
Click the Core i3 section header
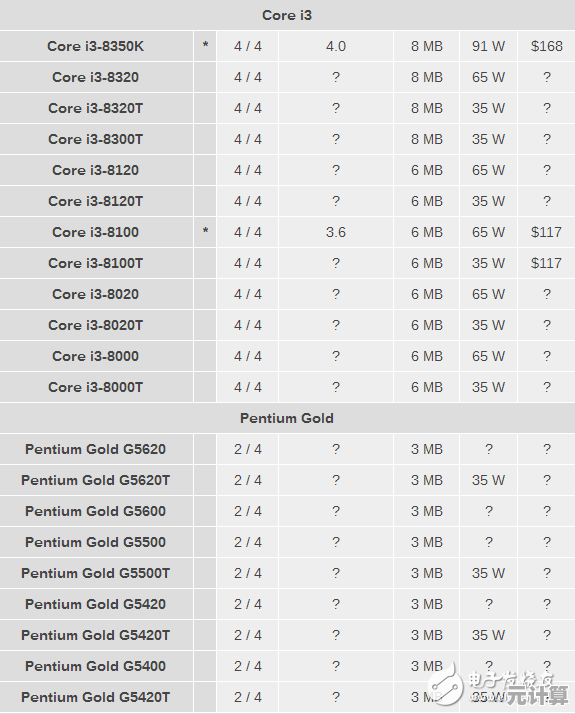287,15
